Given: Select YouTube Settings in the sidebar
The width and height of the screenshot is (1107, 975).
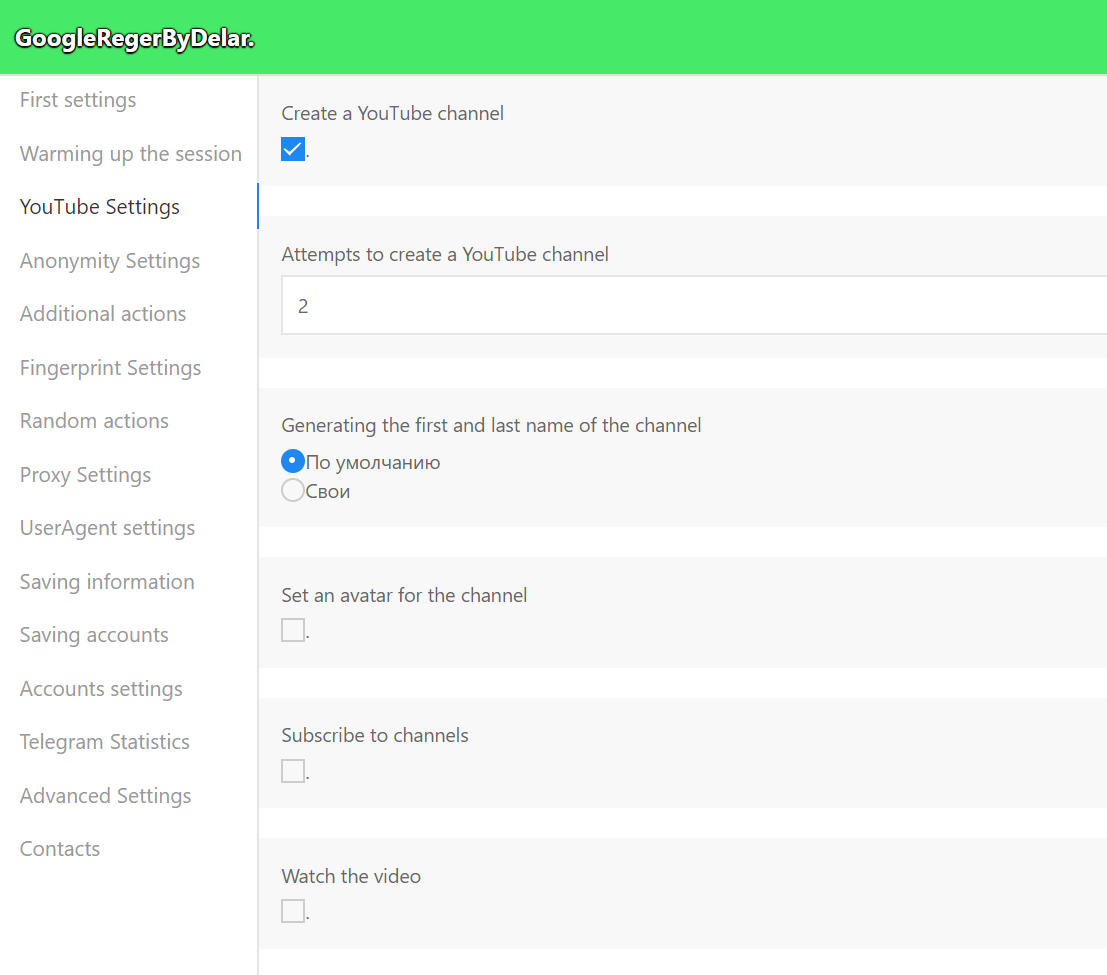Looking at the screenshot, I should (100, 207).
